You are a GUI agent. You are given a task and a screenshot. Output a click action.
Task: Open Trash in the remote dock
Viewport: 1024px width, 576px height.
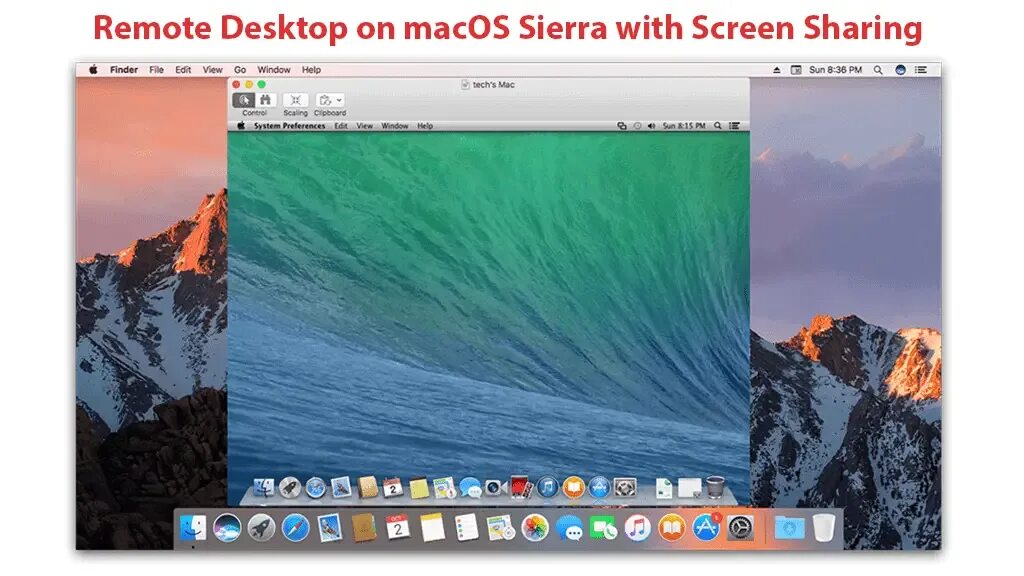click(716, 487)
